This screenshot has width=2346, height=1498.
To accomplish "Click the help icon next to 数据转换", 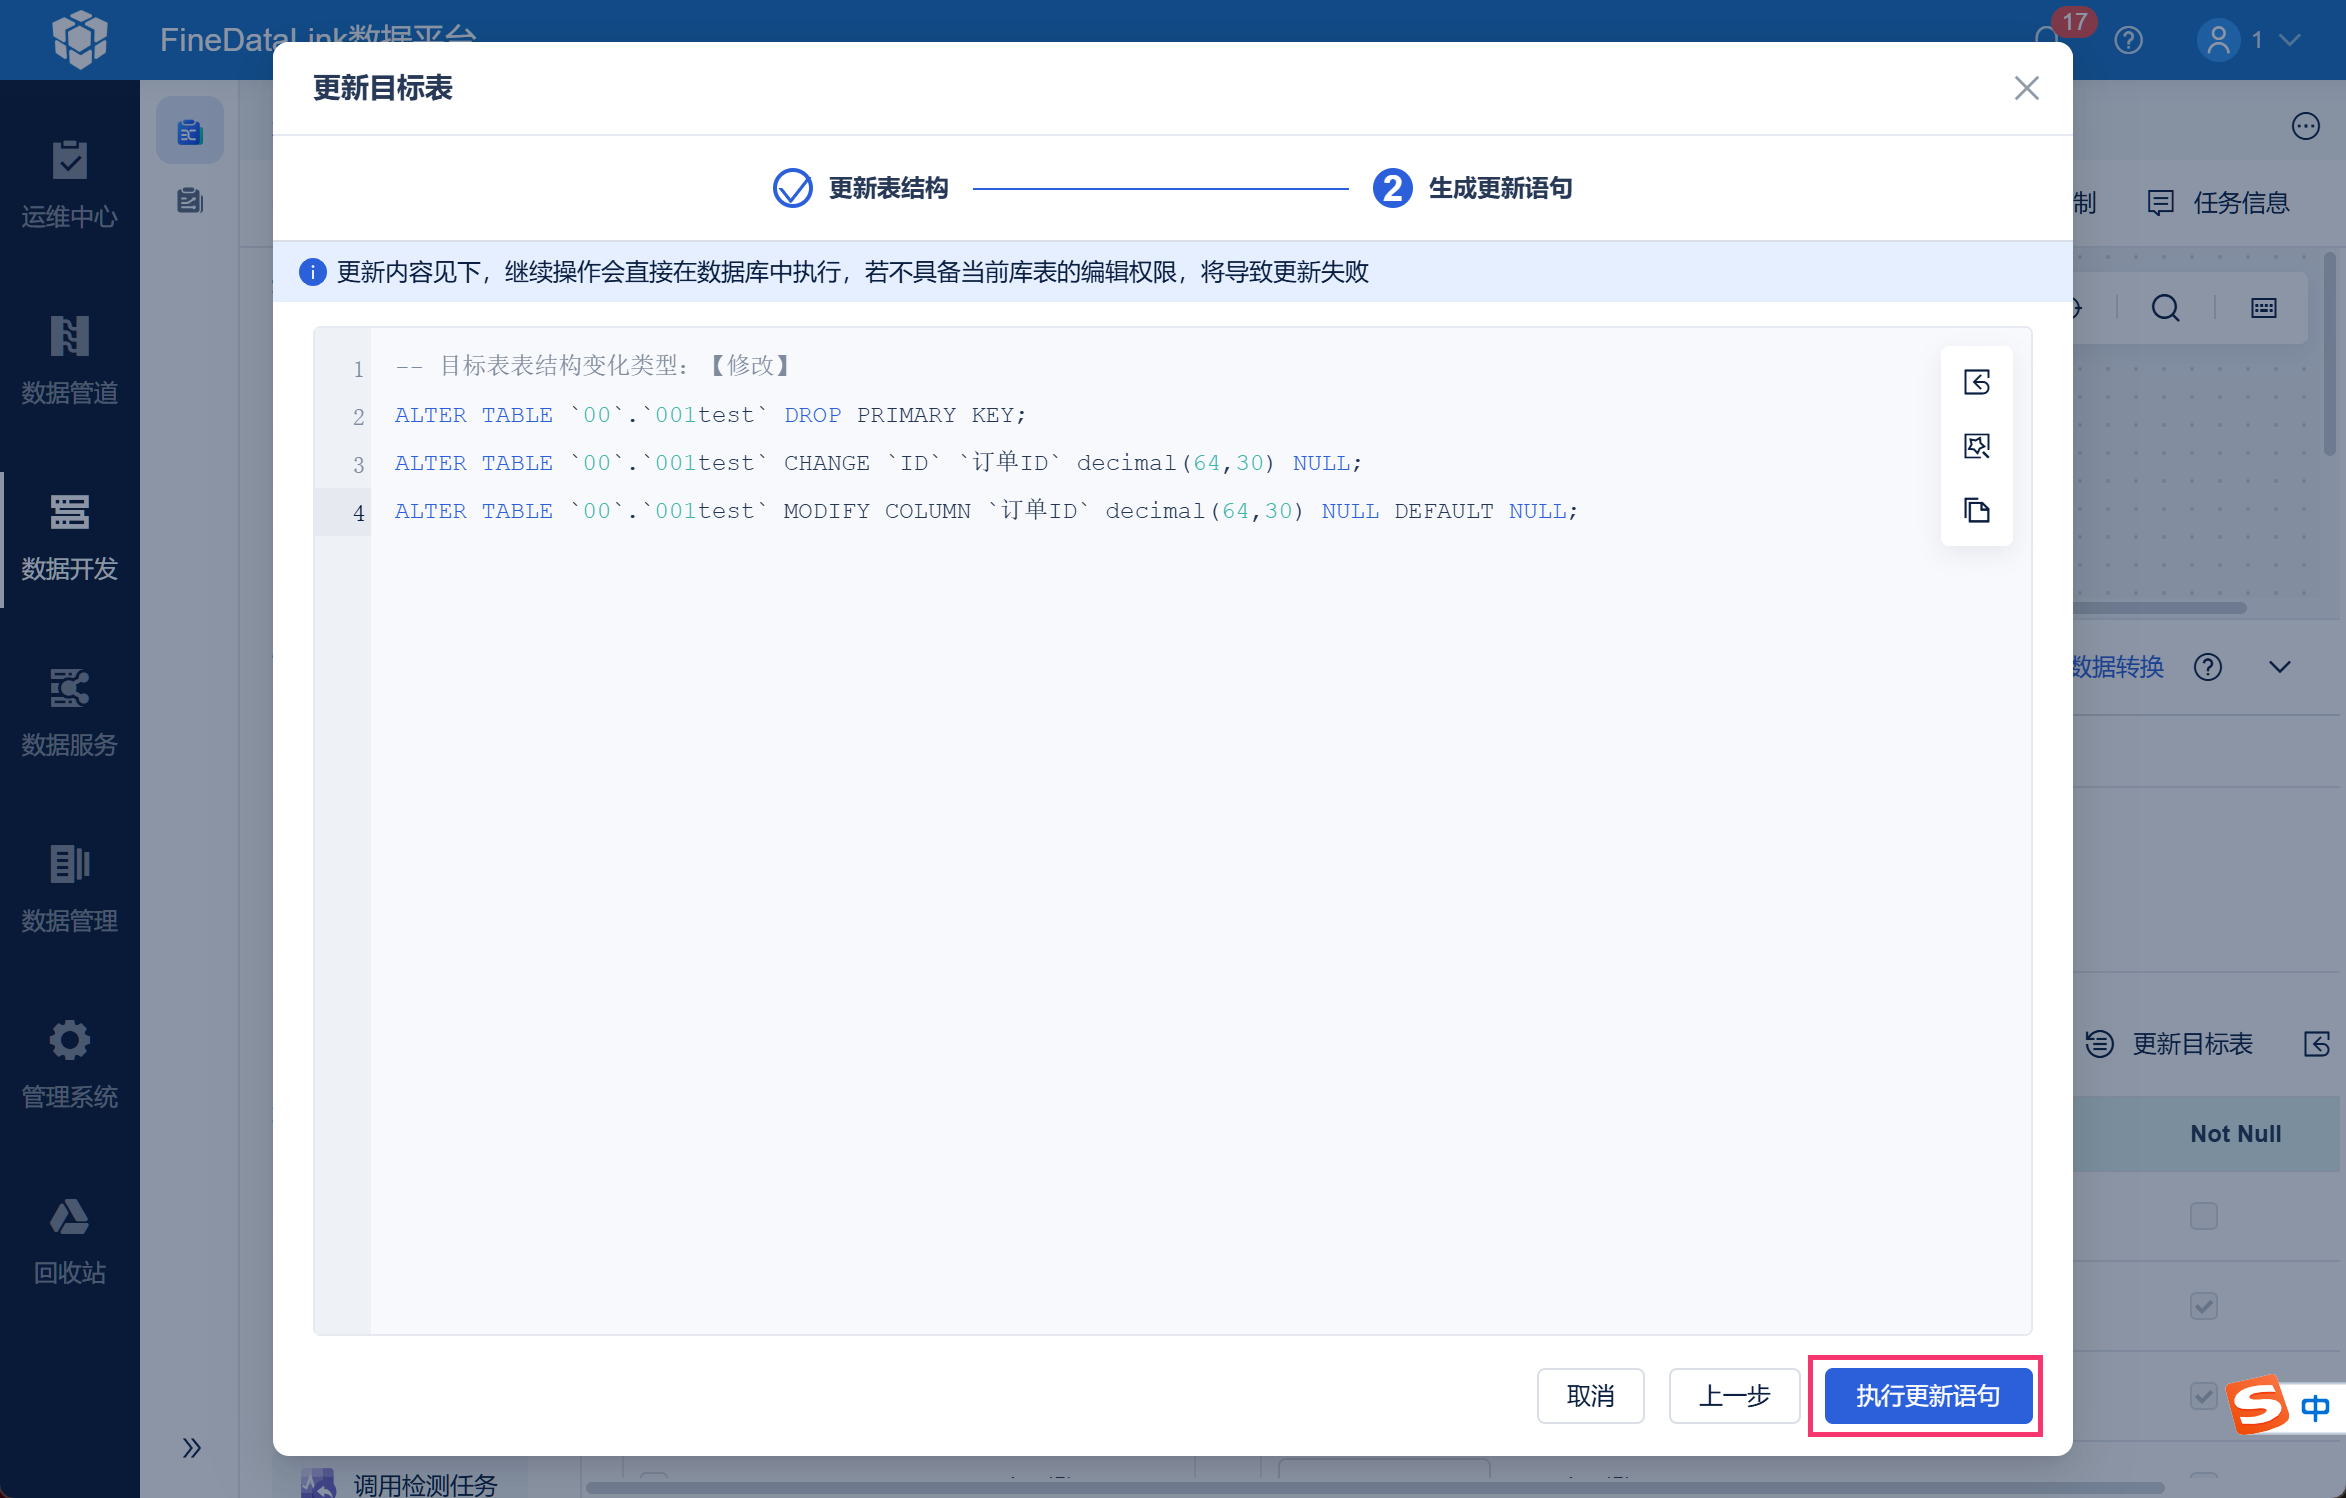I will (2208, 667).
